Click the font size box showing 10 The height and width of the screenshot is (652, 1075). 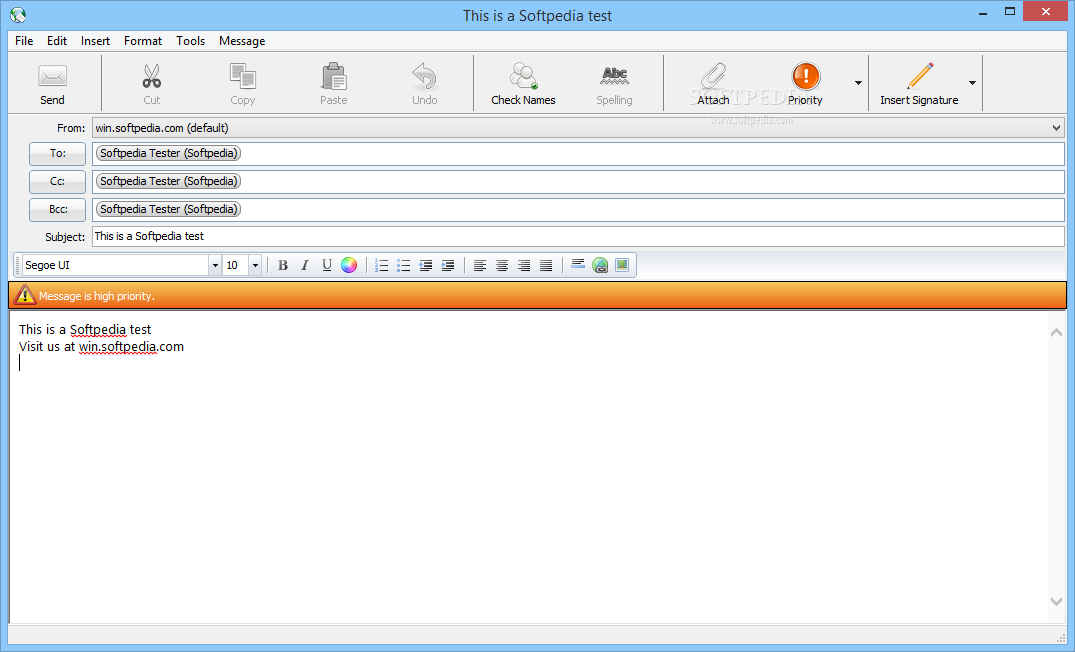click(236, 265)
